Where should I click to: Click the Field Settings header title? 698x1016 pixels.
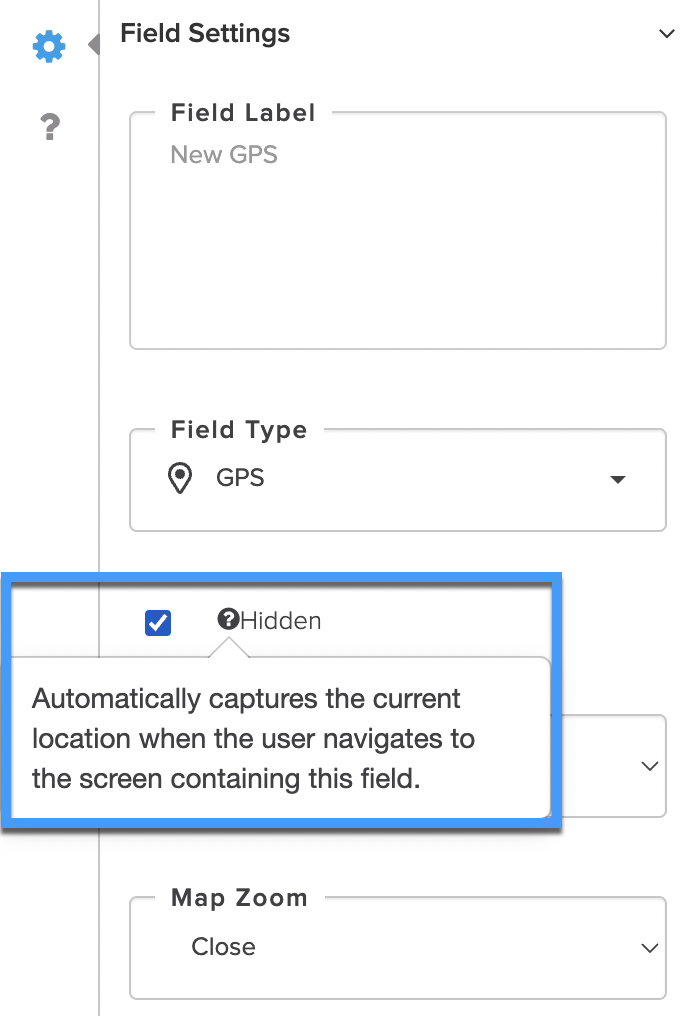point(205,34)
